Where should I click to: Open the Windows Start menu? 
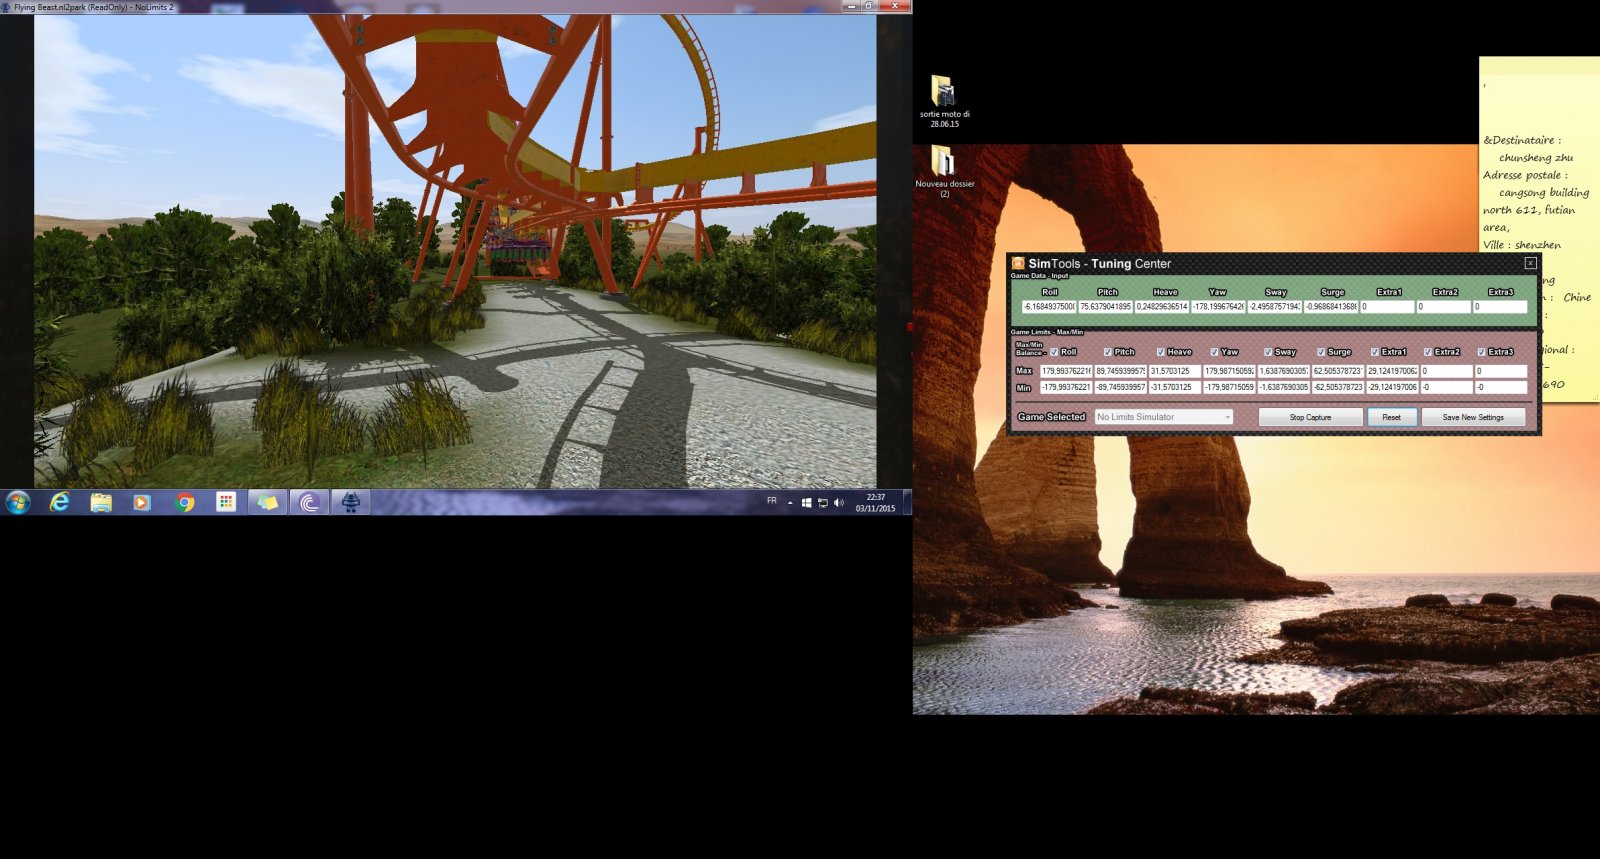click(18, 502)
